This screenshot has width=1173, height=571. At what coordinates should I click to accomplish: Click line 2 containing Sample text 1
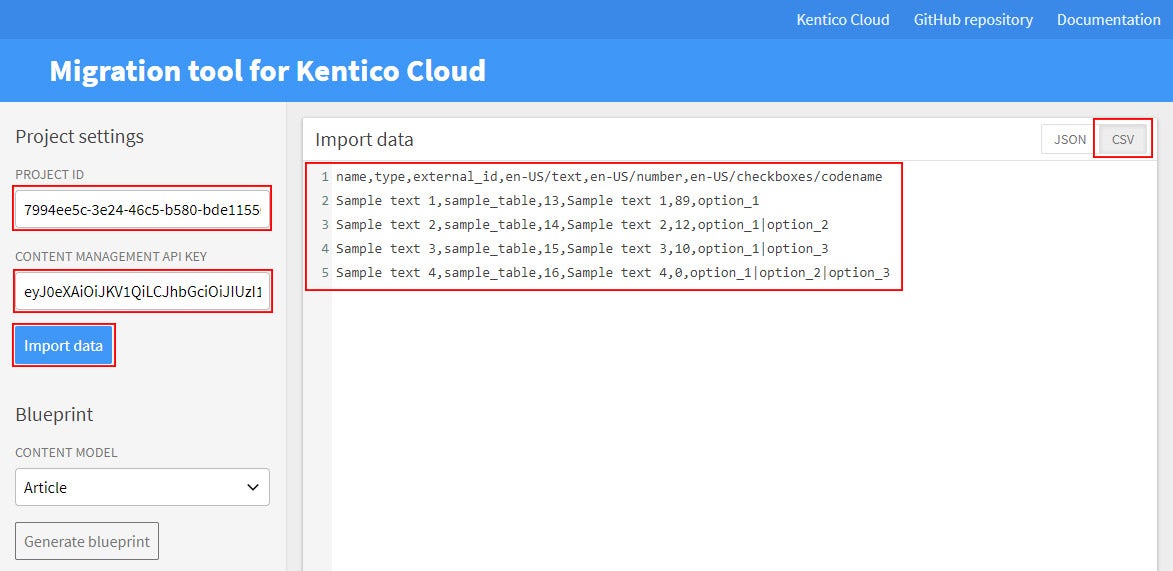click(548, 201)
